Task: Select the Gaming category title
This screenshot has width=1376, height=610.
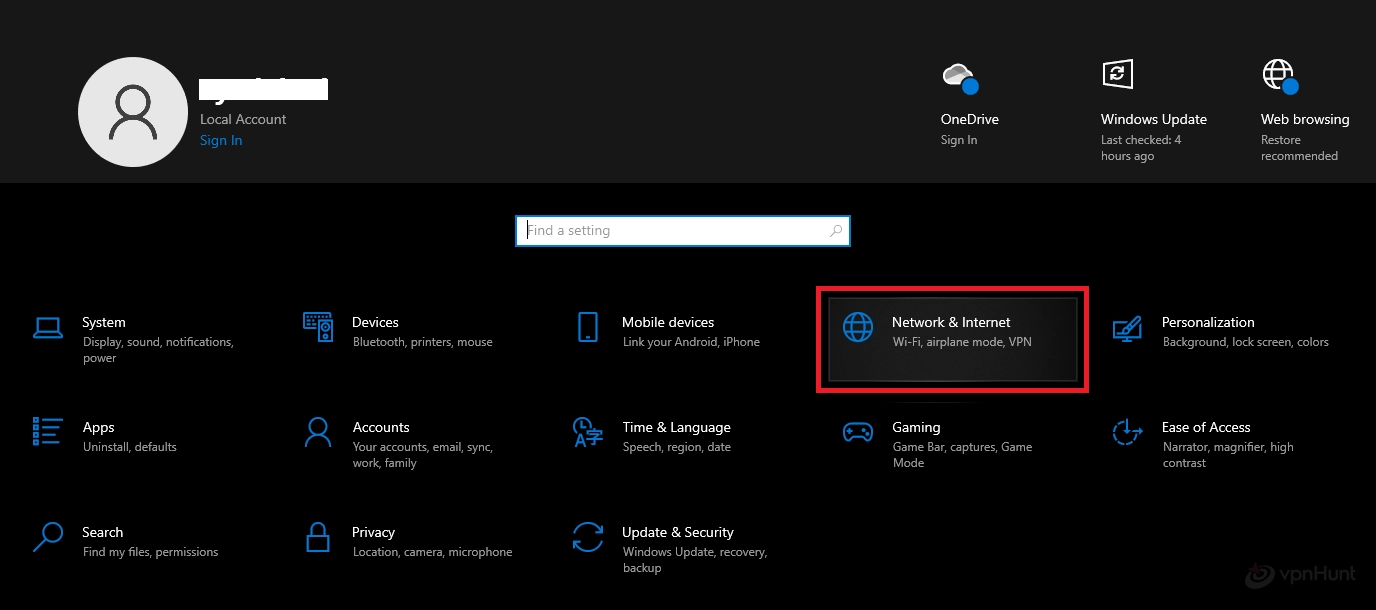Action: [x=916, y=427]
